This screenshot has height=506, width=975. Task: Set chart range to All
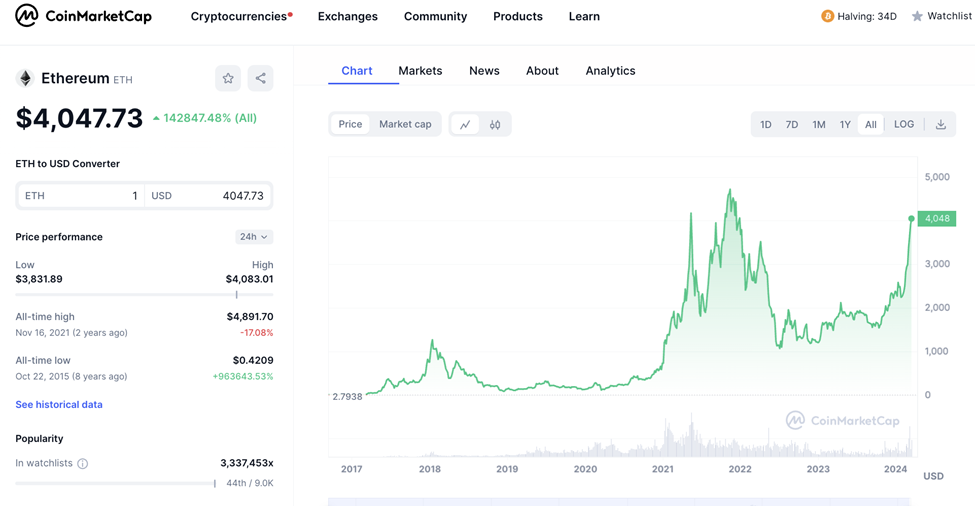(x=871, y=124)
